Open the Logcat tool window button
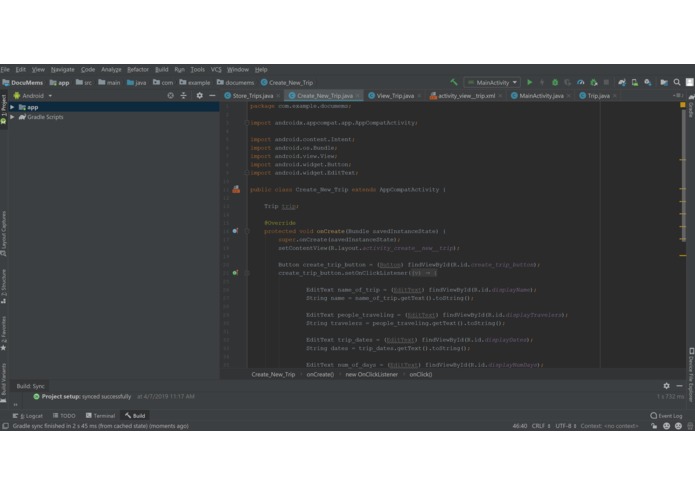Image resolution: width=695 pixels, height=494 pixels. click(27, 416)
